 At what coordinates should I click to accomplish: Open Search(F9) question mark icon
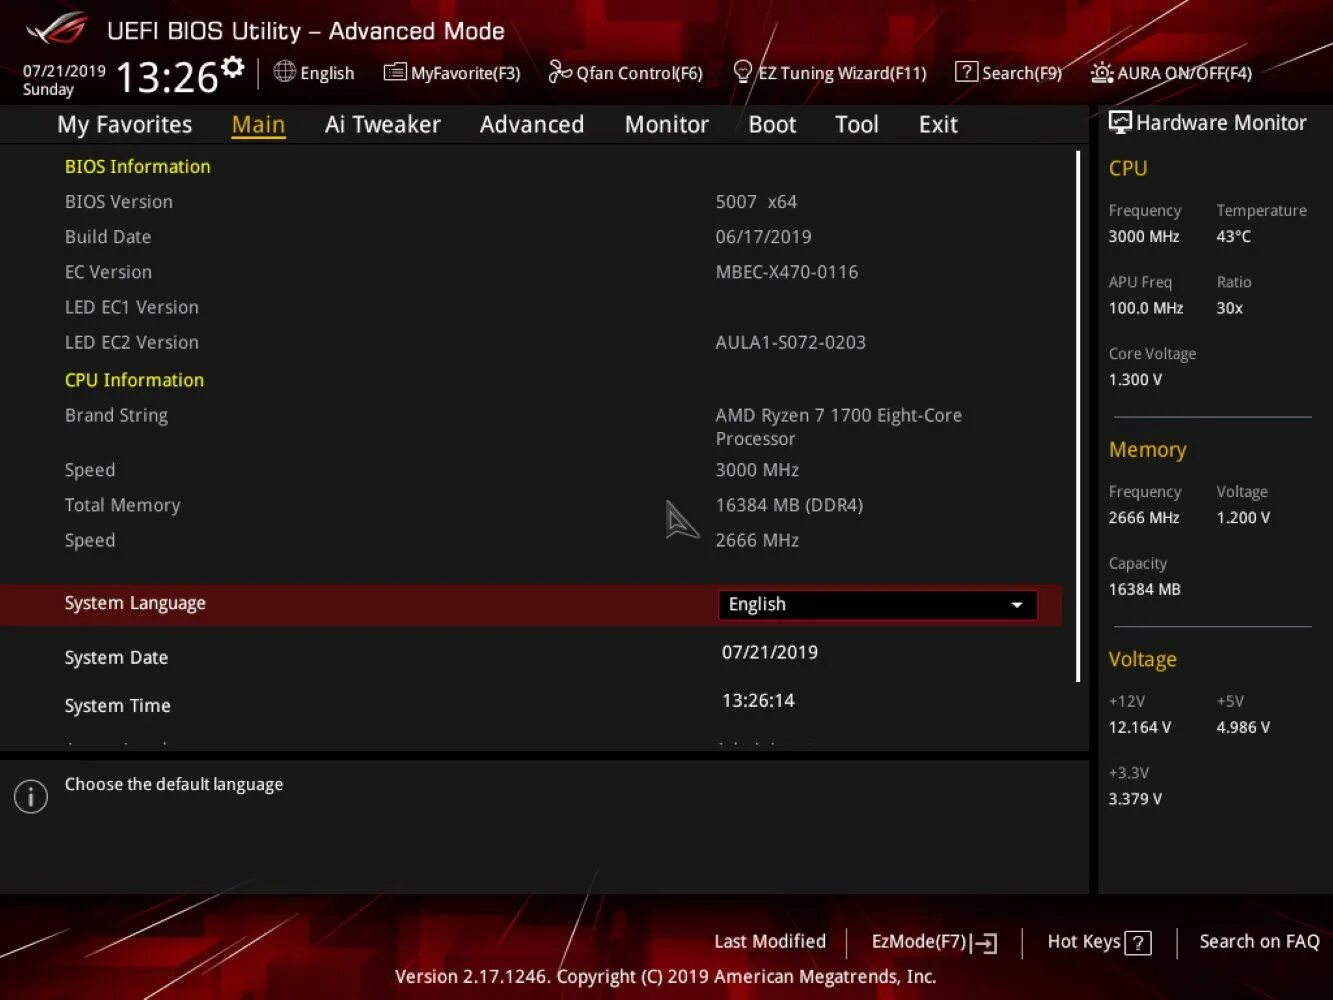tap(966, 72)
